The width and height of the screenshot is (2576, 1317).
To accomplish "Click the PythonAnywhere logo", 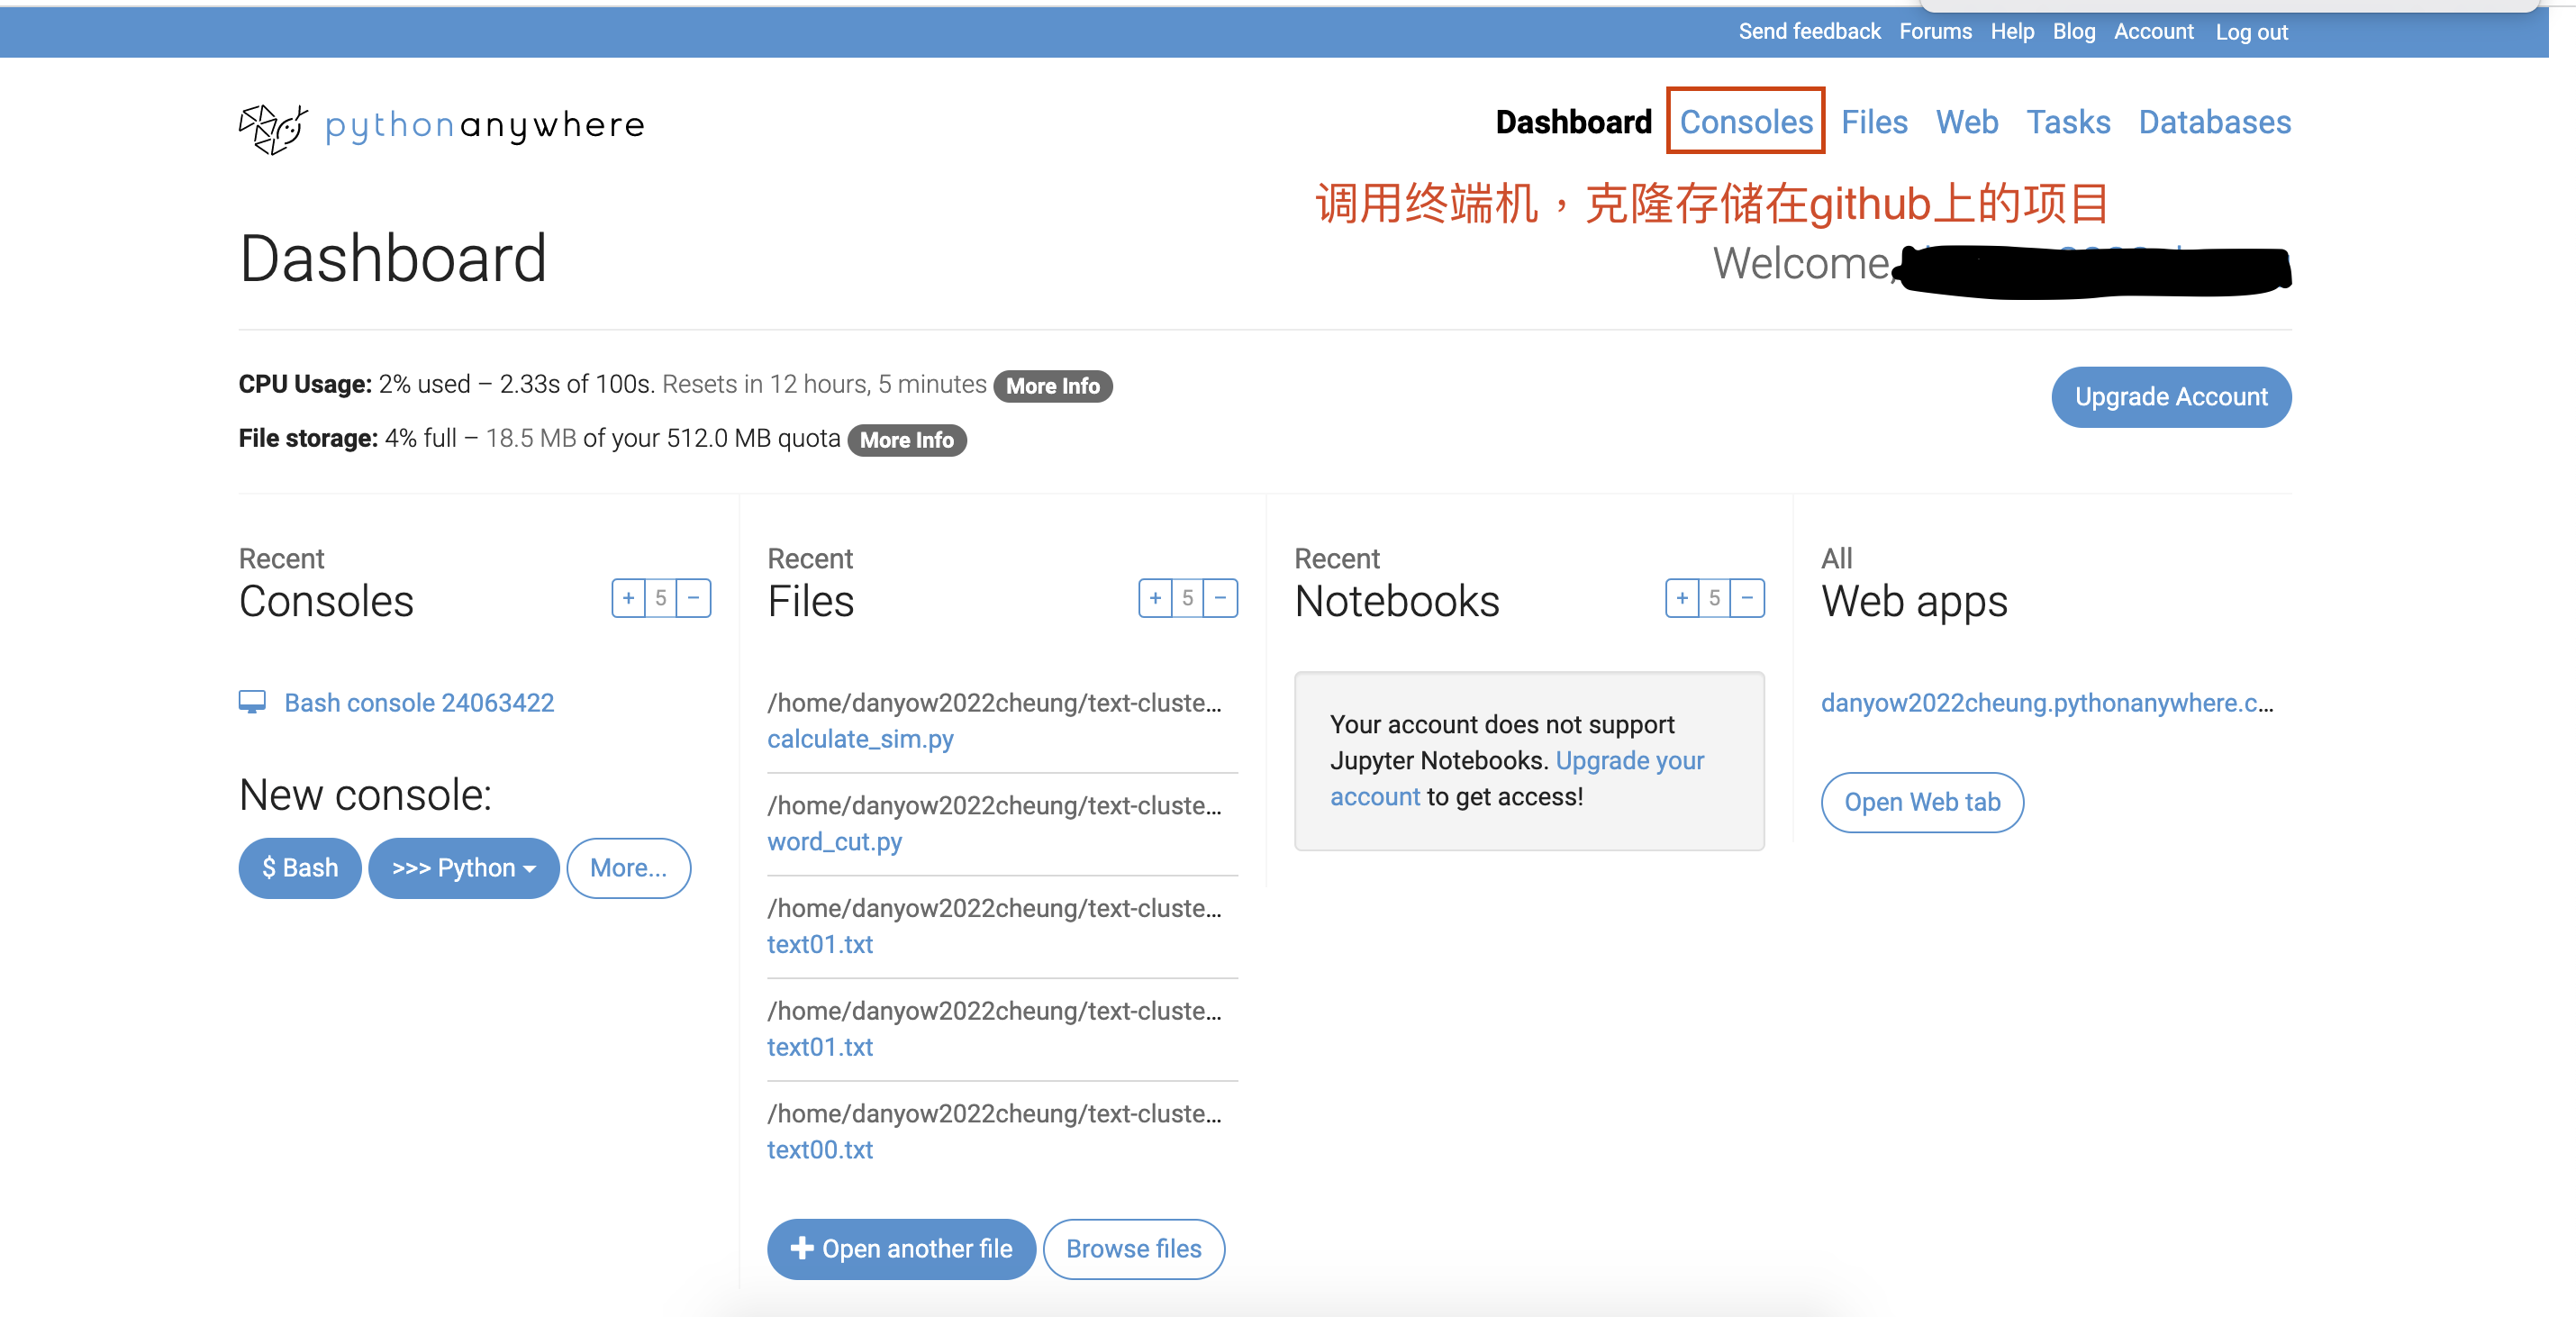I will click(x=439, y=126).
